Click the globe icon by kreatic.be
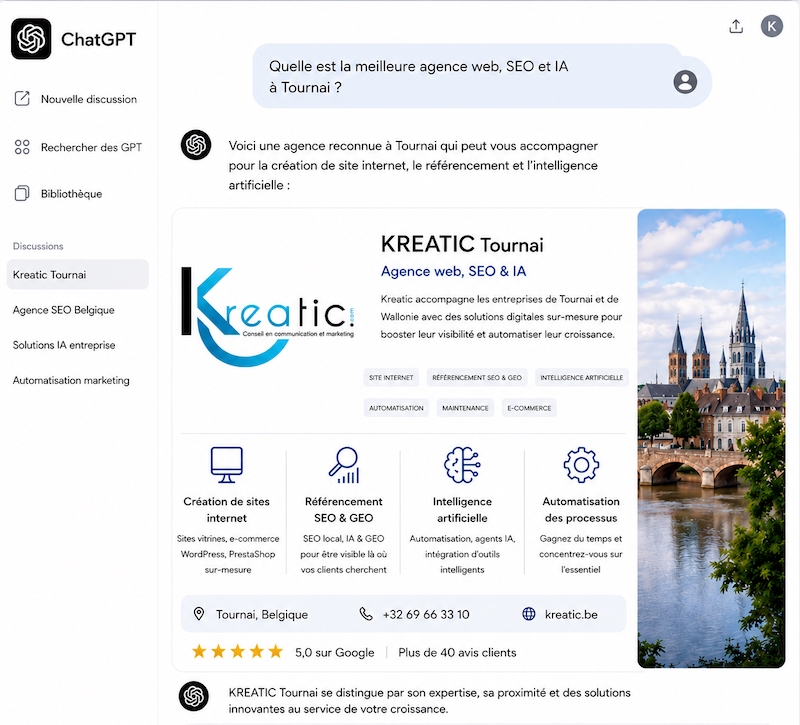 click(529, 614)
